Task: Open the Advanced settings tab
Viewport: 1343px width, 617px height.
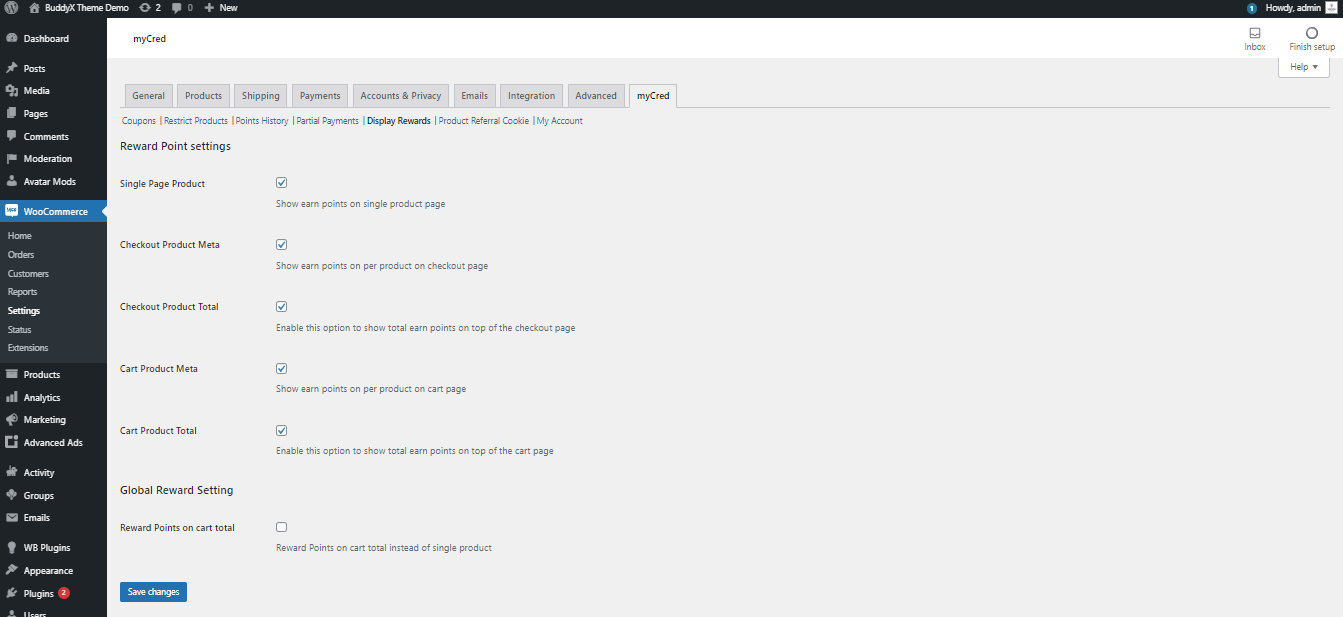Action: 596,96
